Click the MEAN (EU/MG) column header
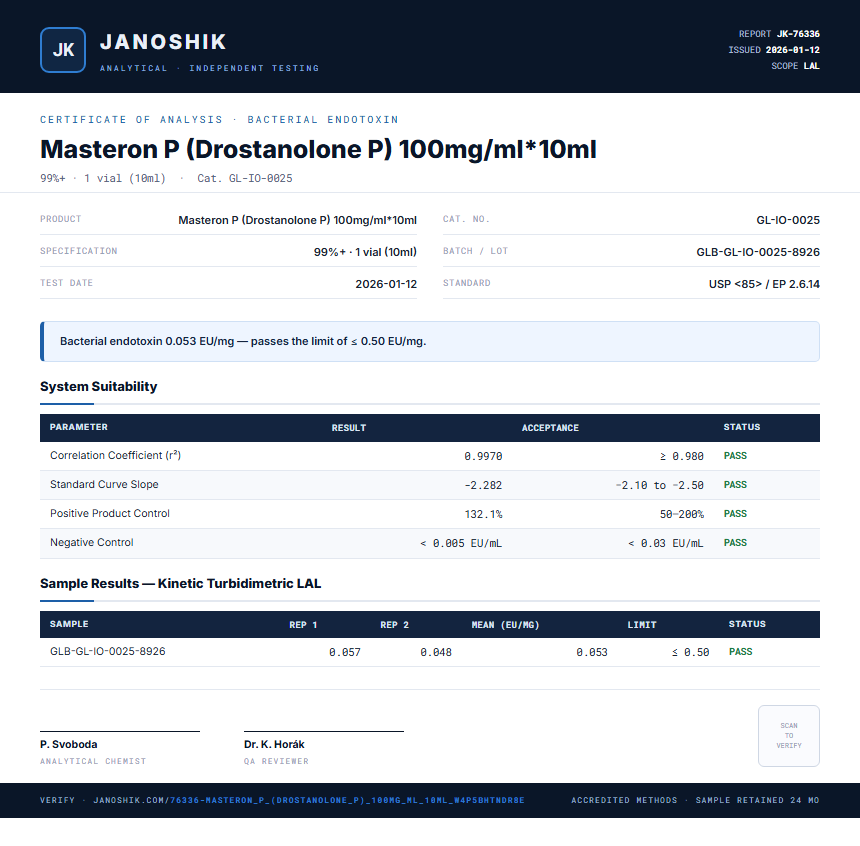 (x=505, y=625)
